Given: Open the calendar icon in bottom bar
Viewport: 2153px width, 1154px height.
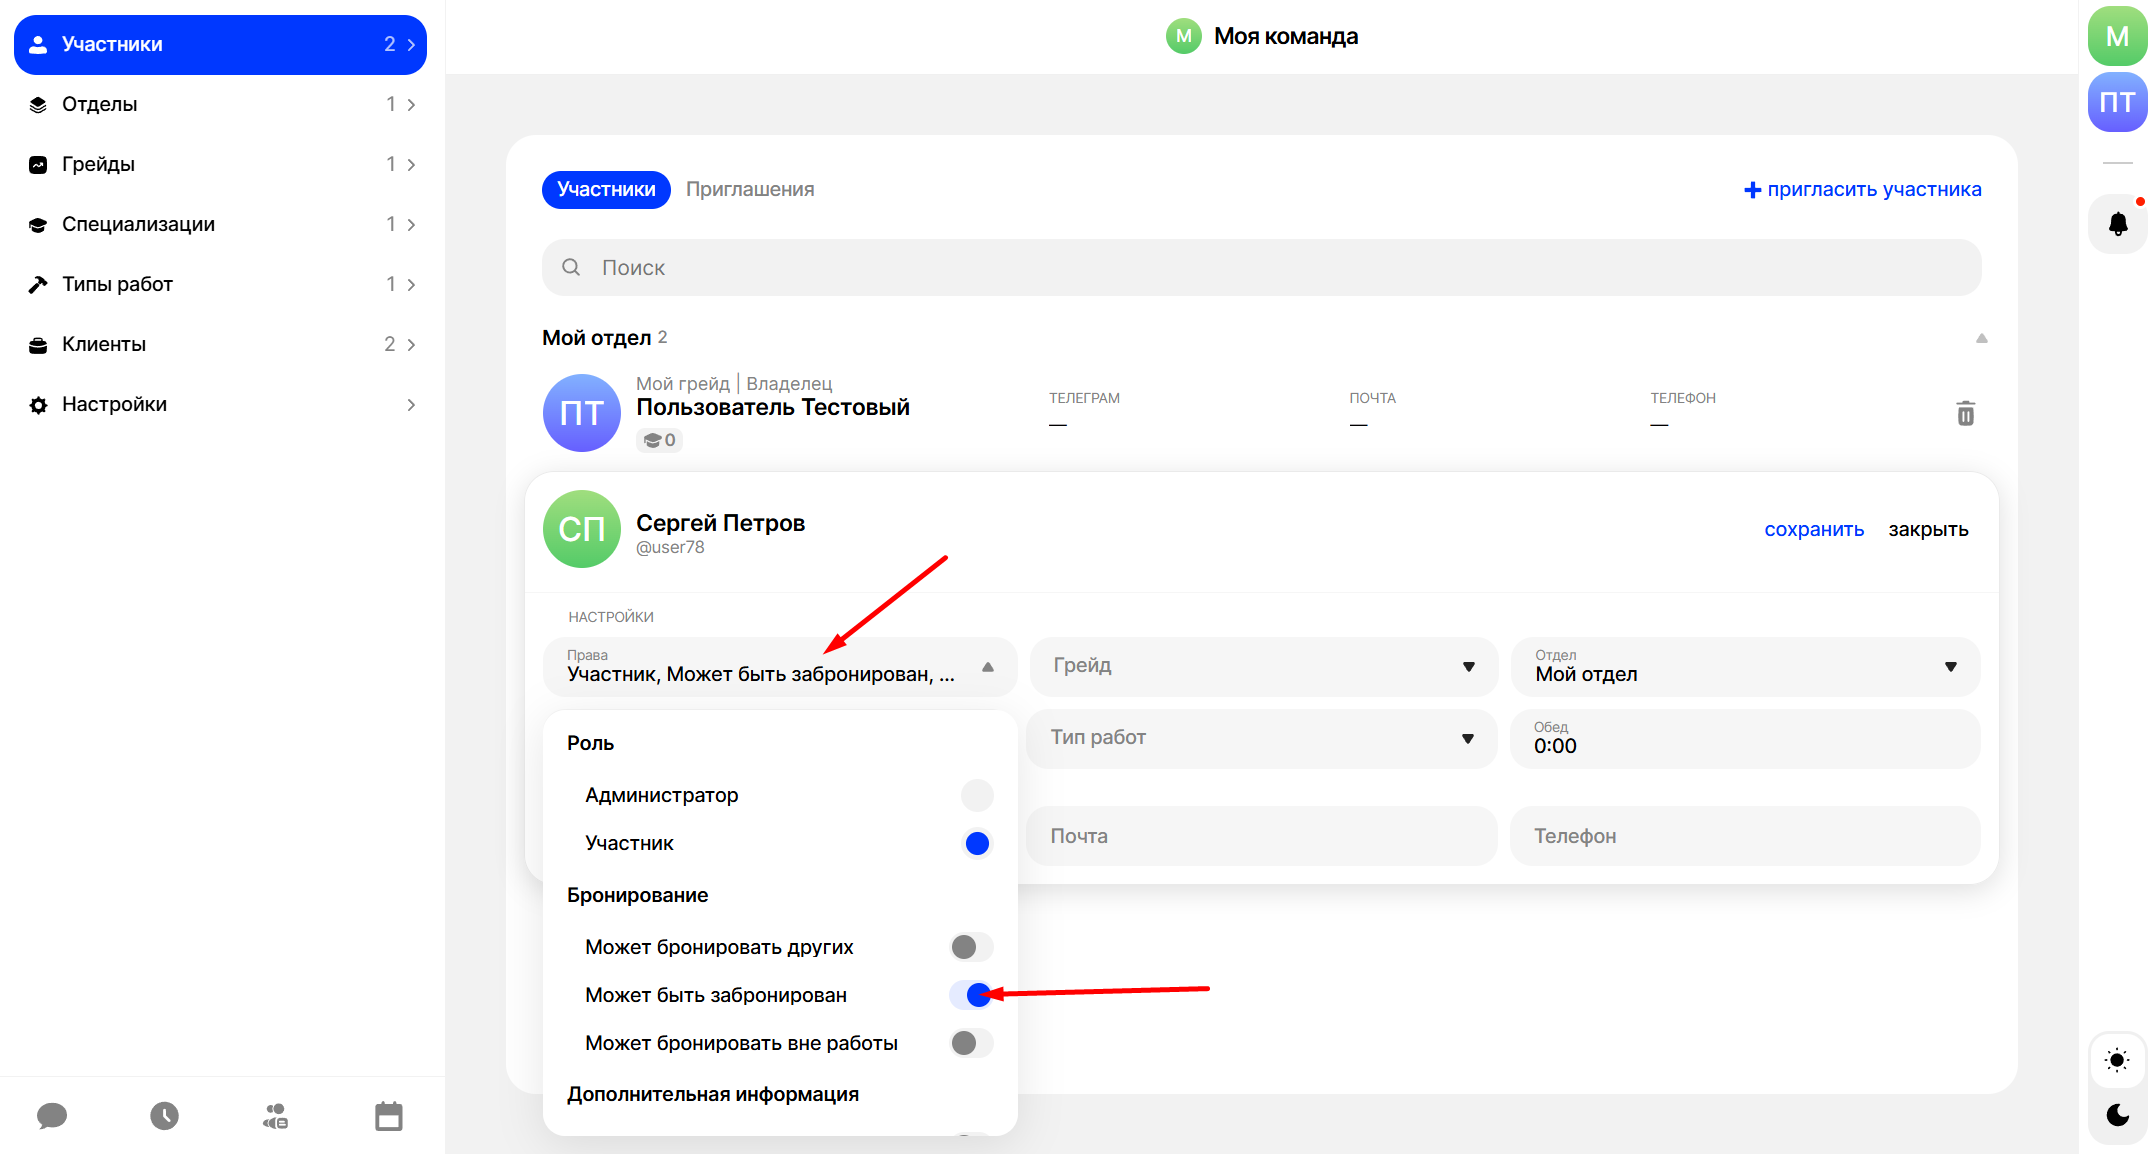Looking at the screenshot, I should 388,1116.
